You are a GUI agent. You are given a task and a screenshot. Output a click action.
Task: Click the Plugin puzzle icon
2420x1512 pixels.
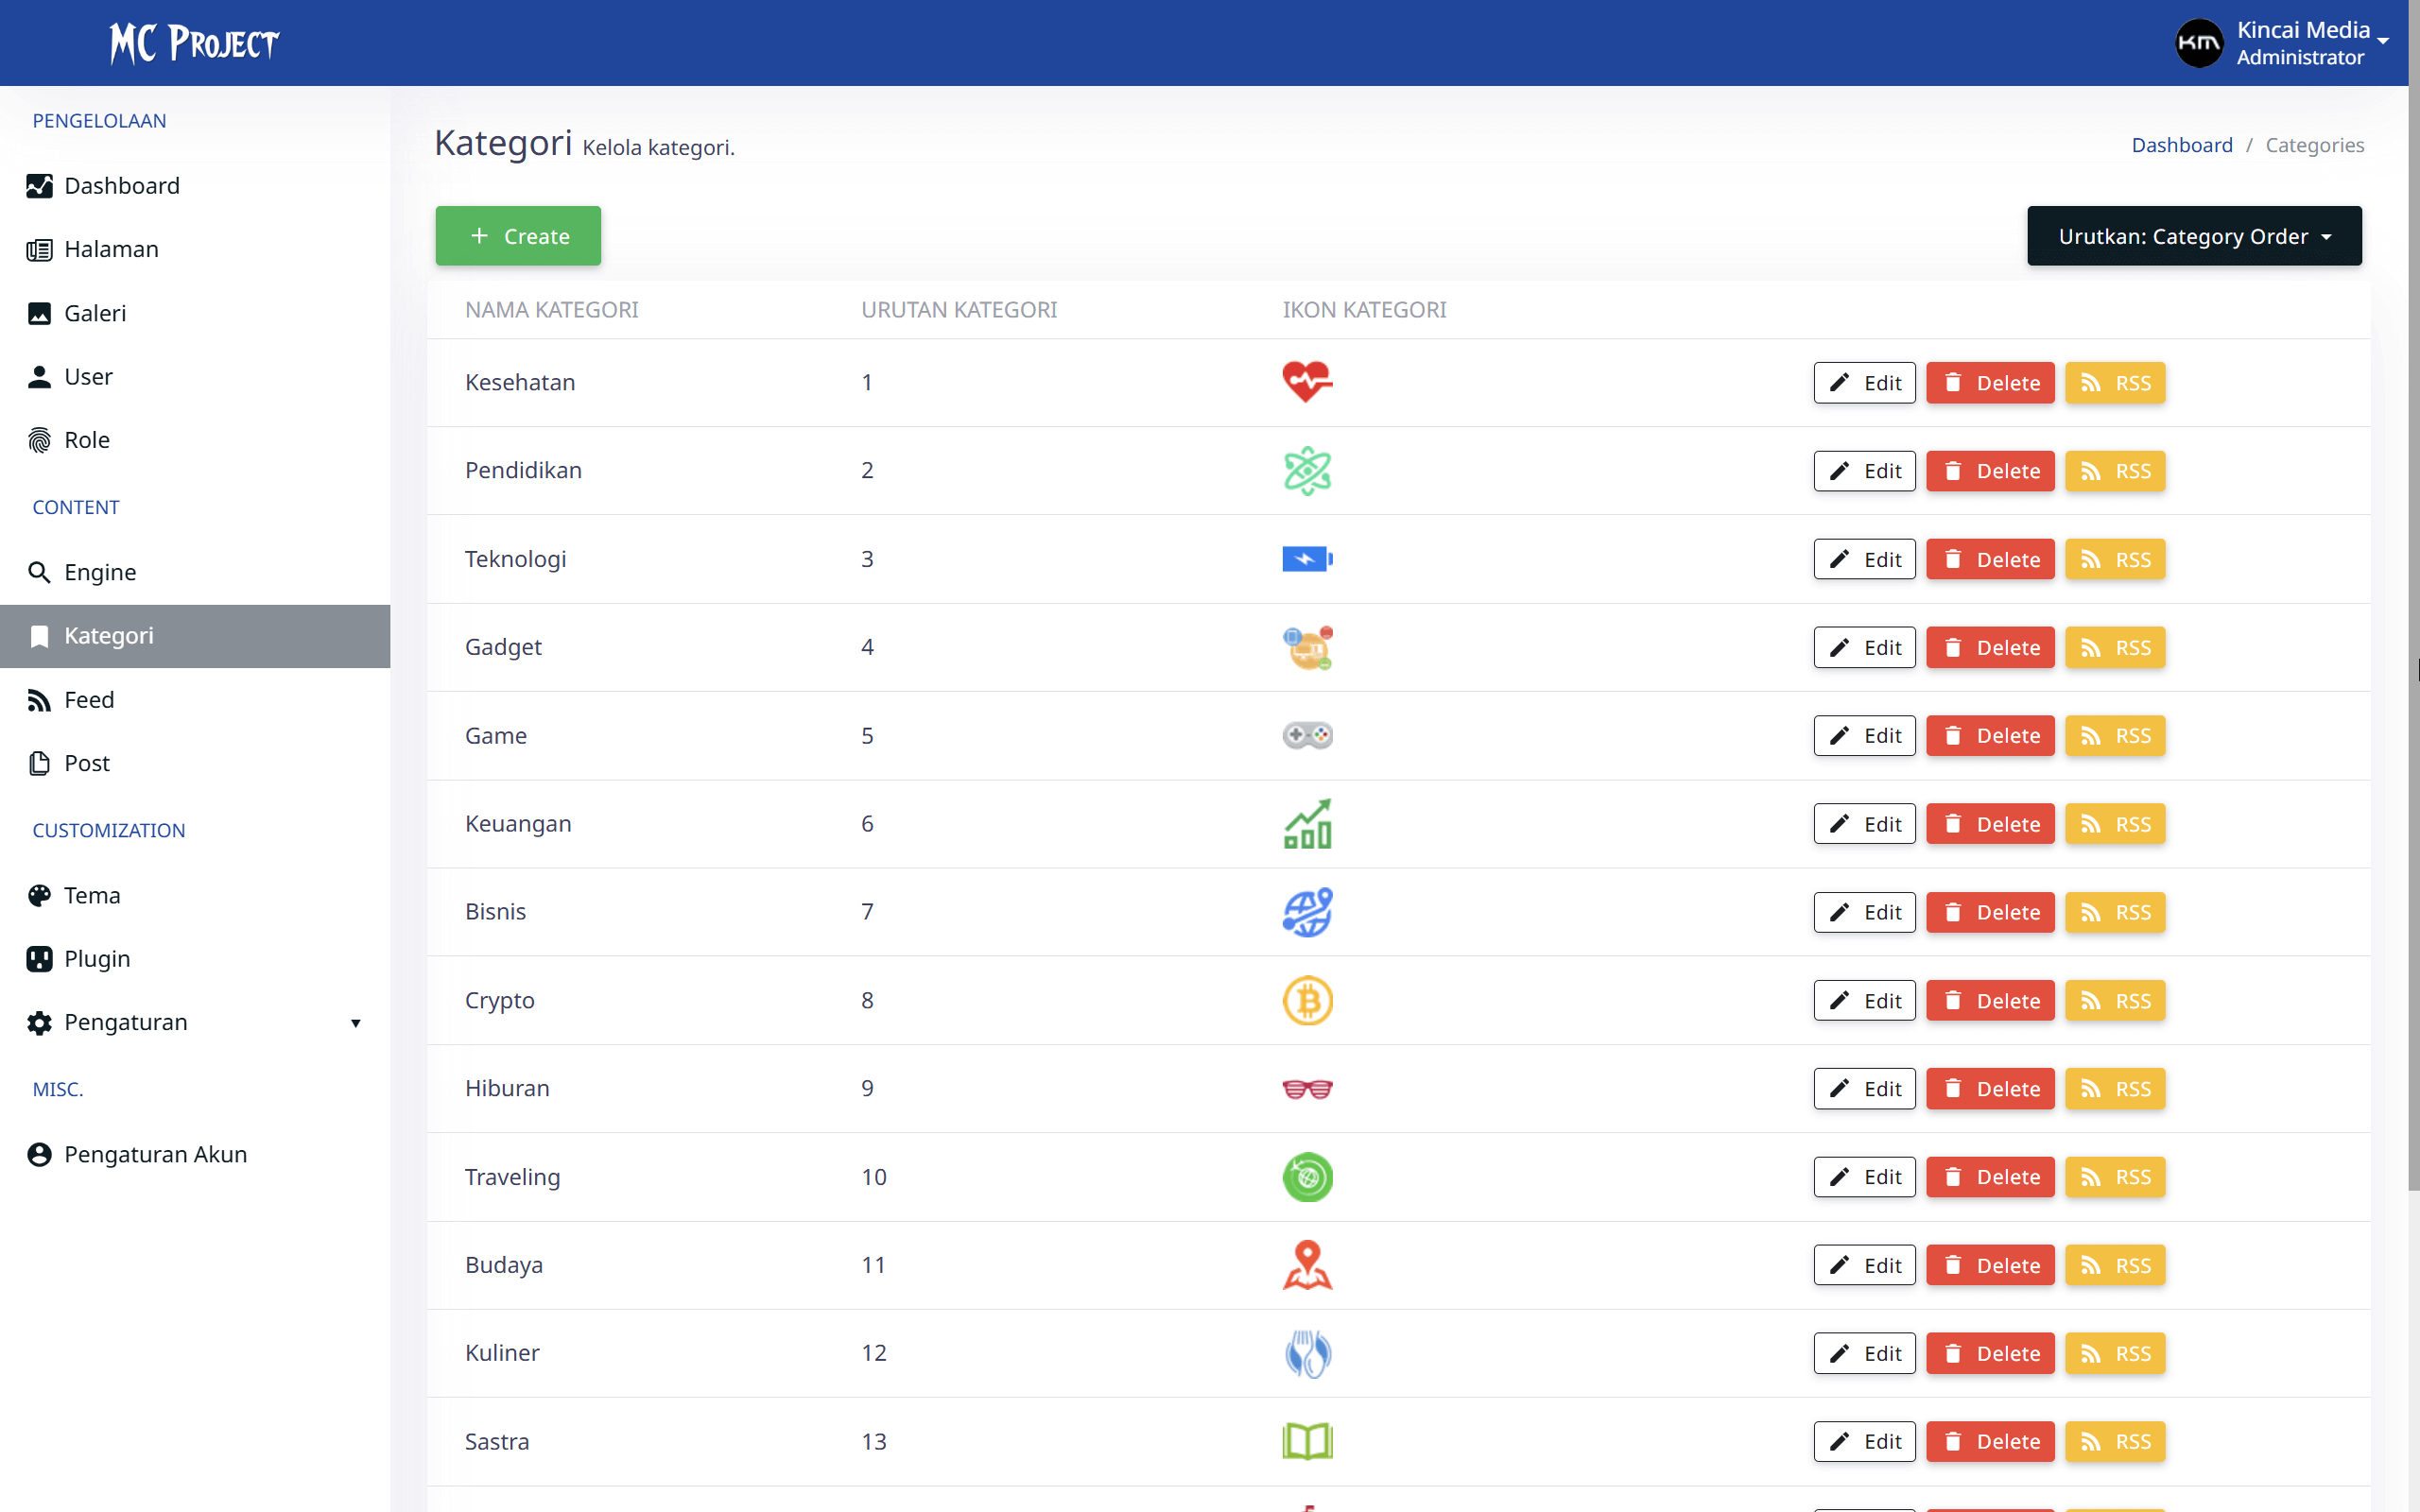pos(39,958)
